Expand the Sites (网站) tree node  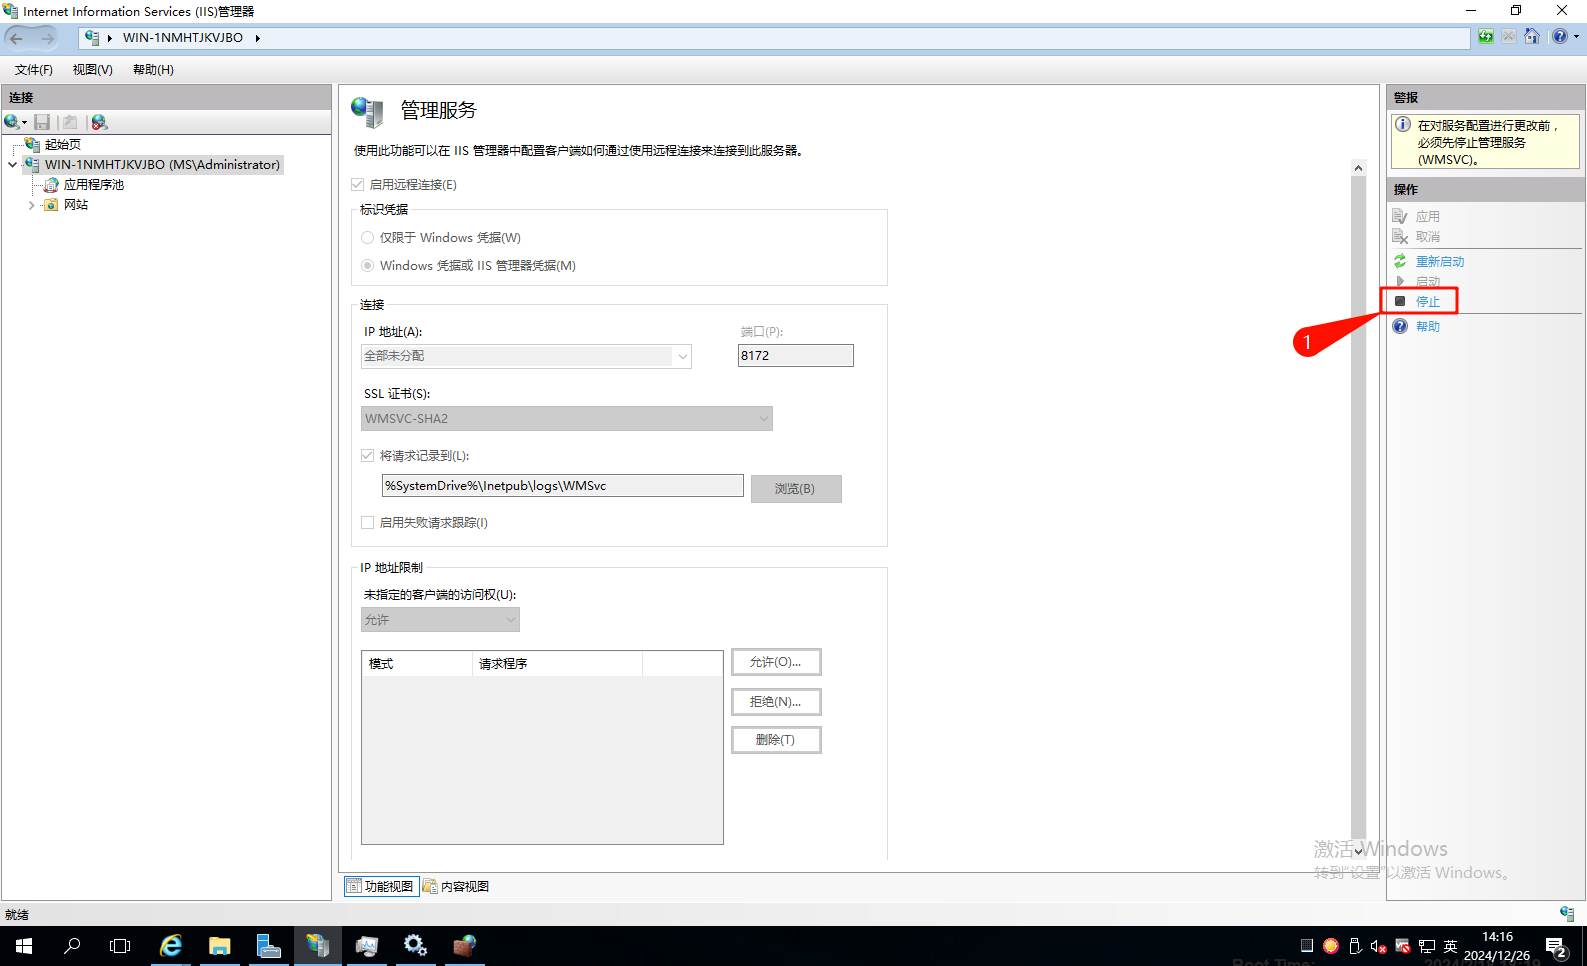[x=31, y=205]
